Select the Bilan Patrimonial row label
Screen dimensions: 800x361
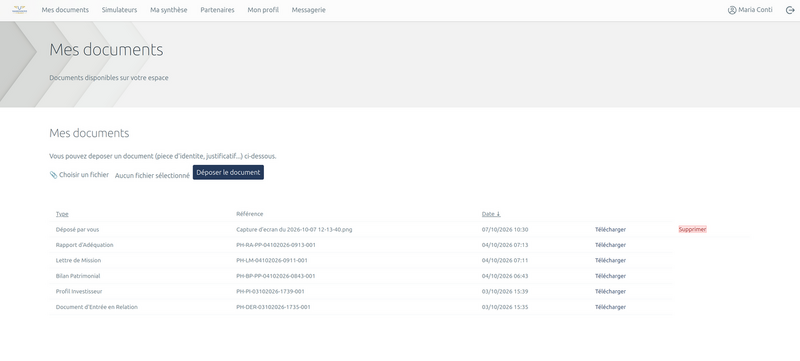pos(78,276)
